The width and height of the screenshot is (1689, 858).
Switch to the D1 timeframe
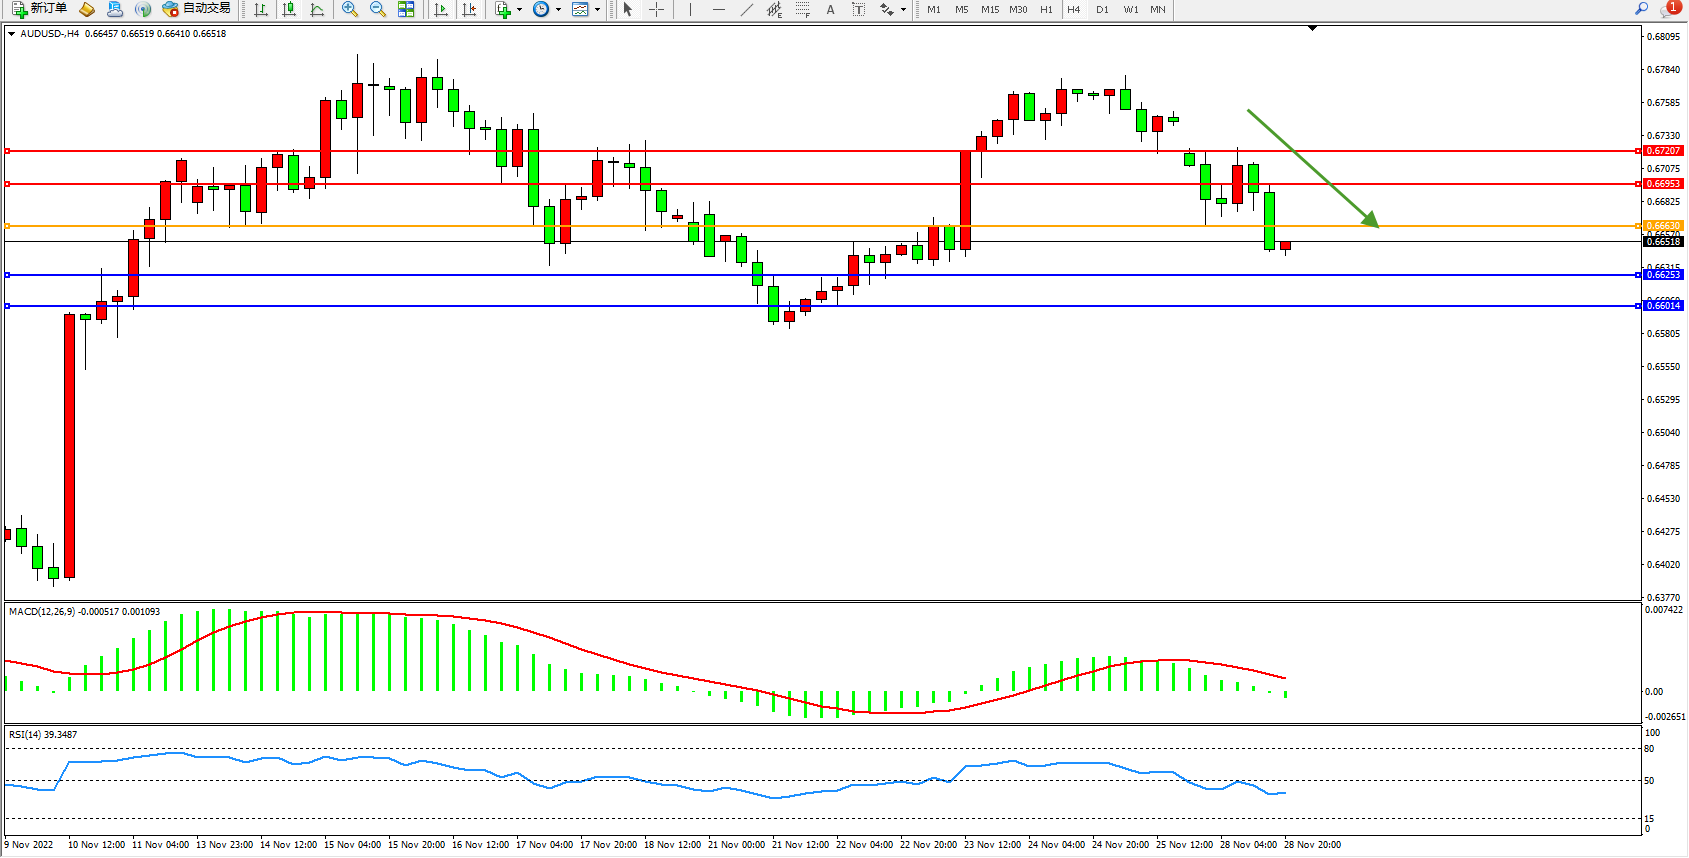1102,9
